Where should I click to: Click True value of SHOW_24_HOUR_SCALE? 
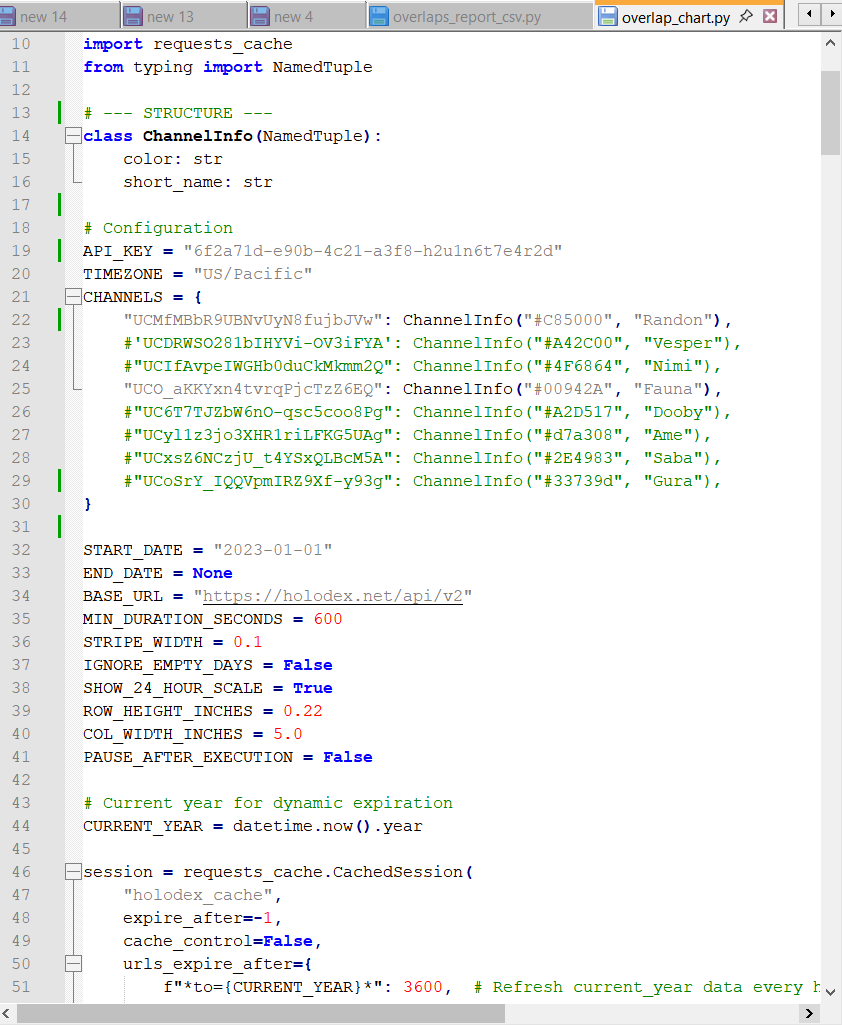(313, 688)
